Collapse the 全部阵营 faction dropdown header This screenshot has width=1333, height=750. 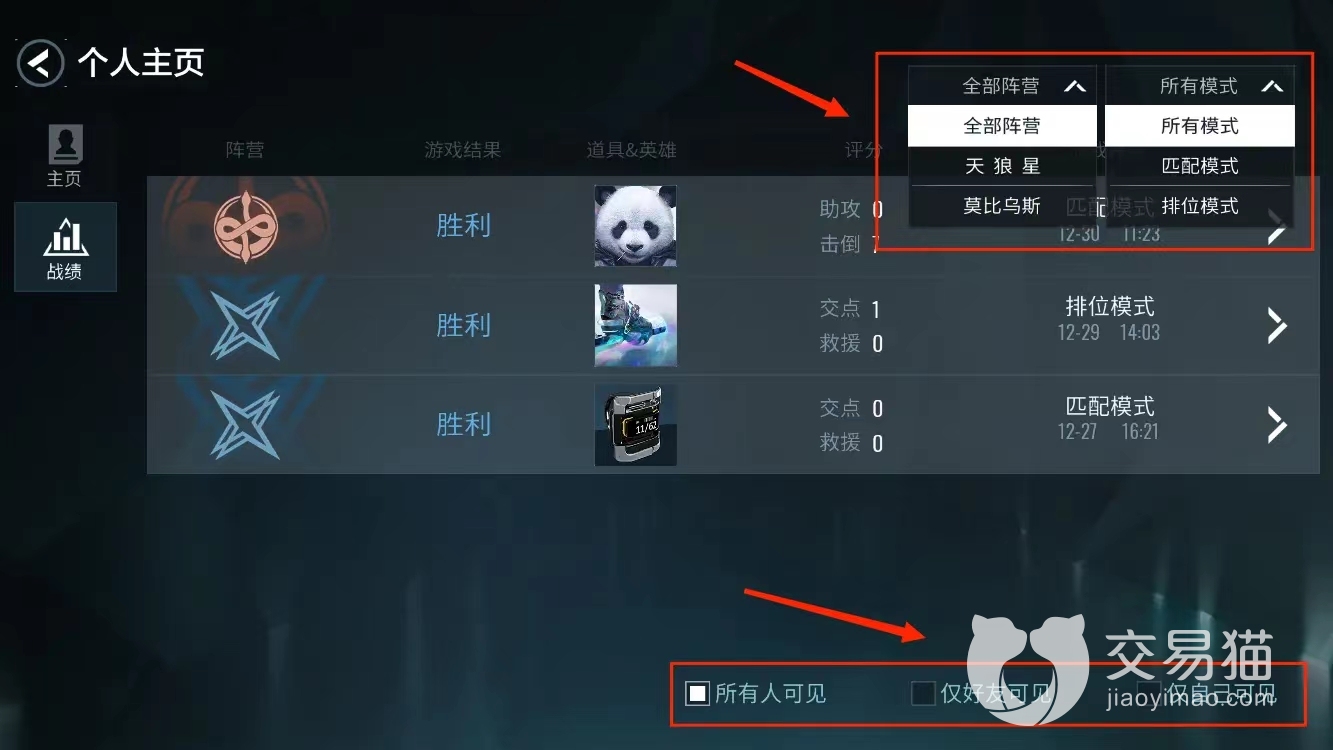[x=1002, y=86]
